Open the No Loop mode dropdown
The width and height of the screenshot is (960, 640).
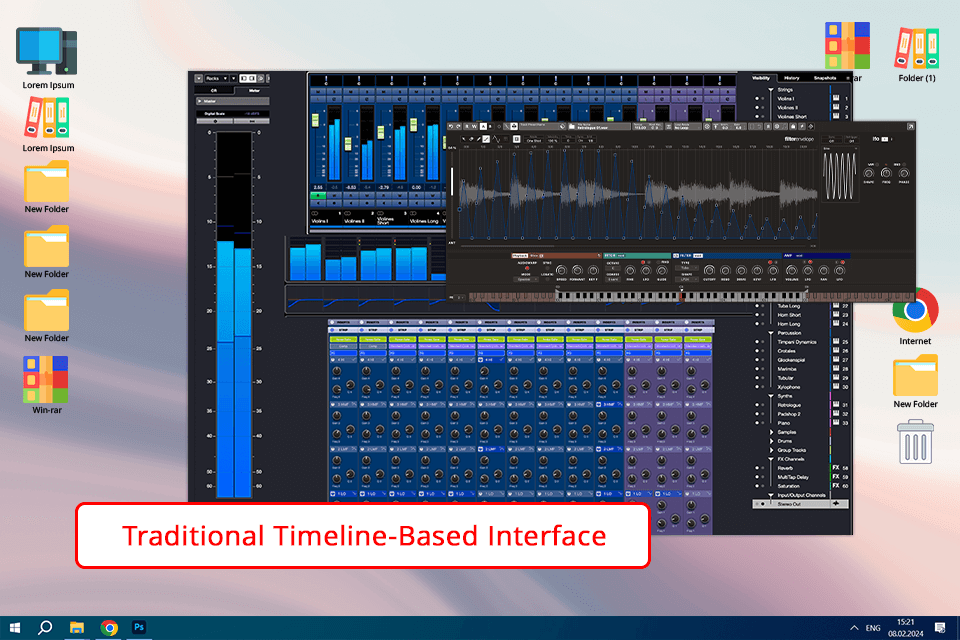pyautogui.click(x=688, y=127)
